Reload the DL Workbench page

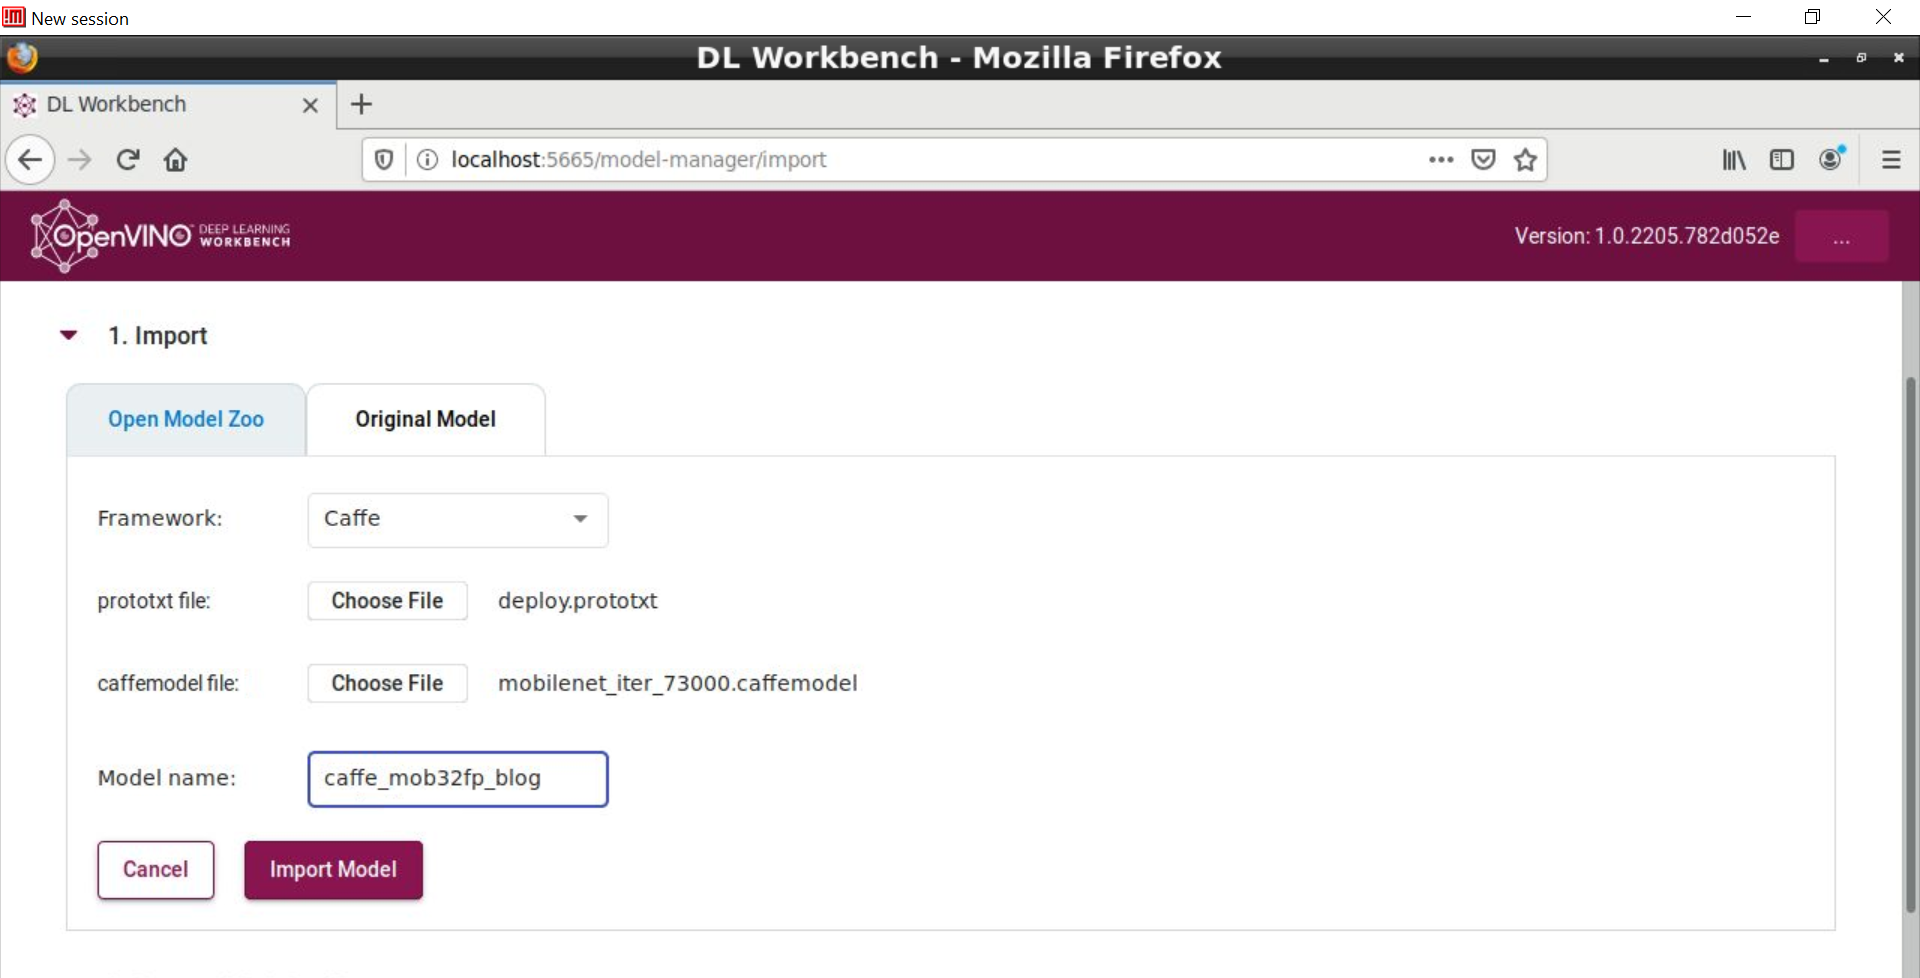coord(128,160)
